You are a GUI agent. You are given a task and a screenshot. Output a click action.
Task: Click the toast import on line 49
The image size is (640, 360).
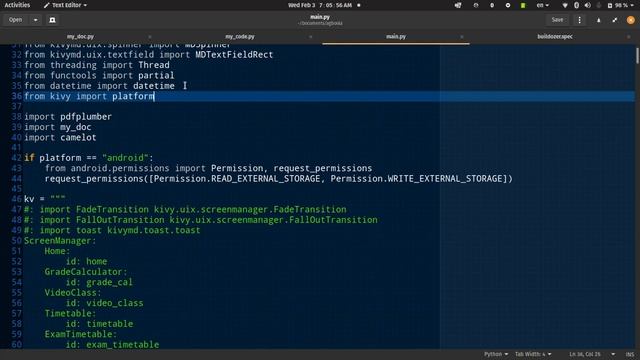click(x=112, y=230)
